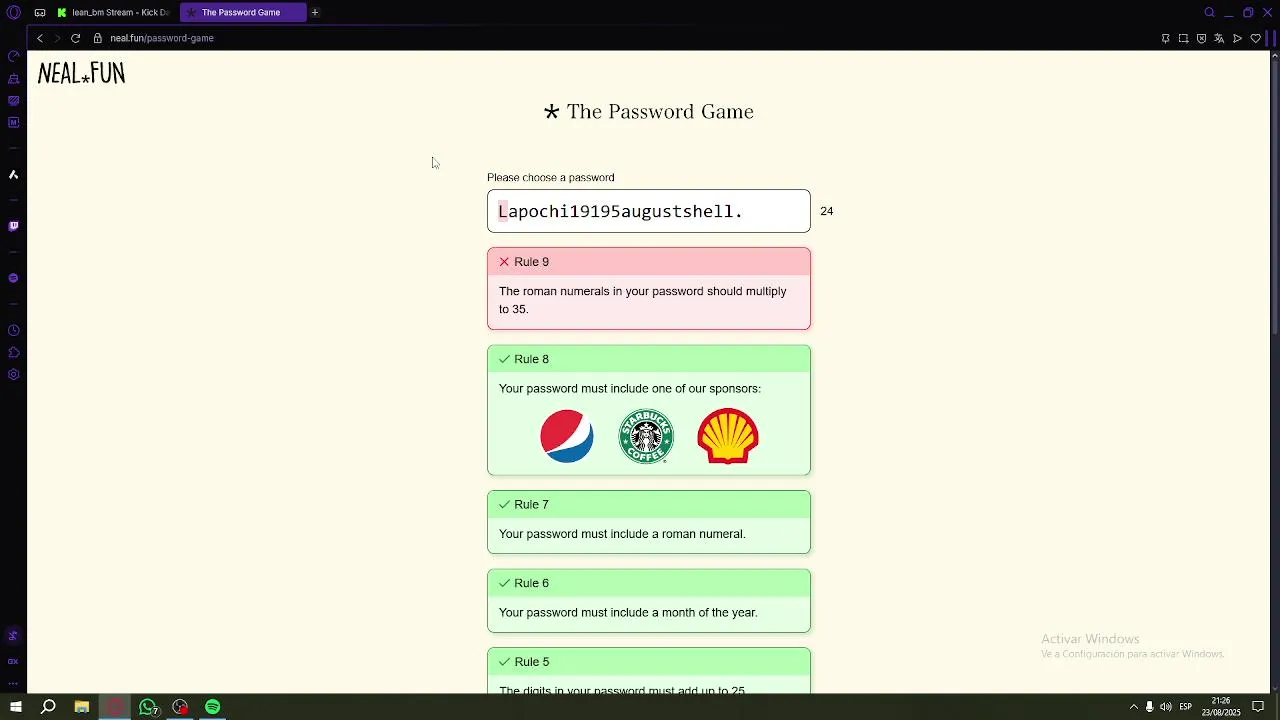Open Spotify from the taskbar
Viewport: 1280px width, 720px height.
pyautogui.click(x=213, y=707)
